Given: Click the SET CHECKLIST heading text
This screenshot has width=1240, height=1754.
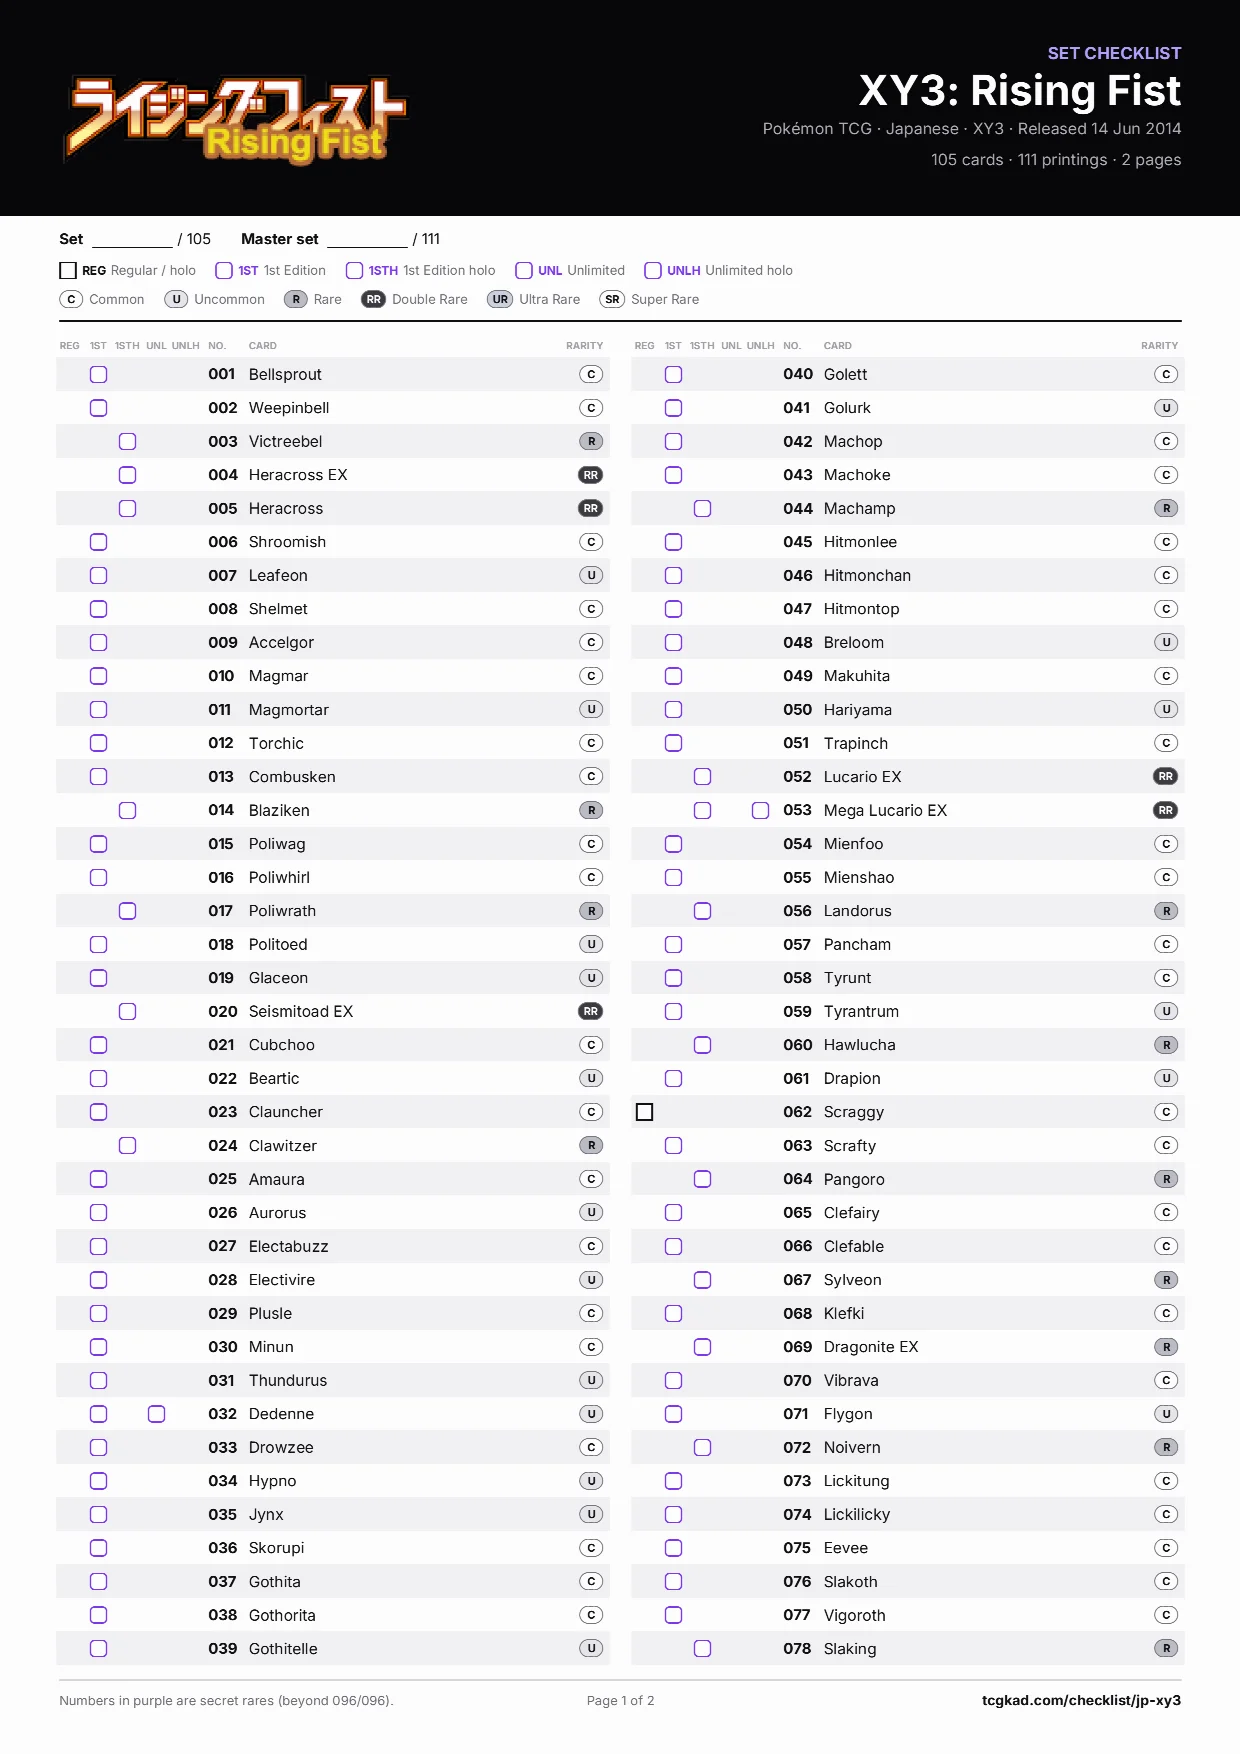Looking at the screenshot, I should coord(1114,53).
